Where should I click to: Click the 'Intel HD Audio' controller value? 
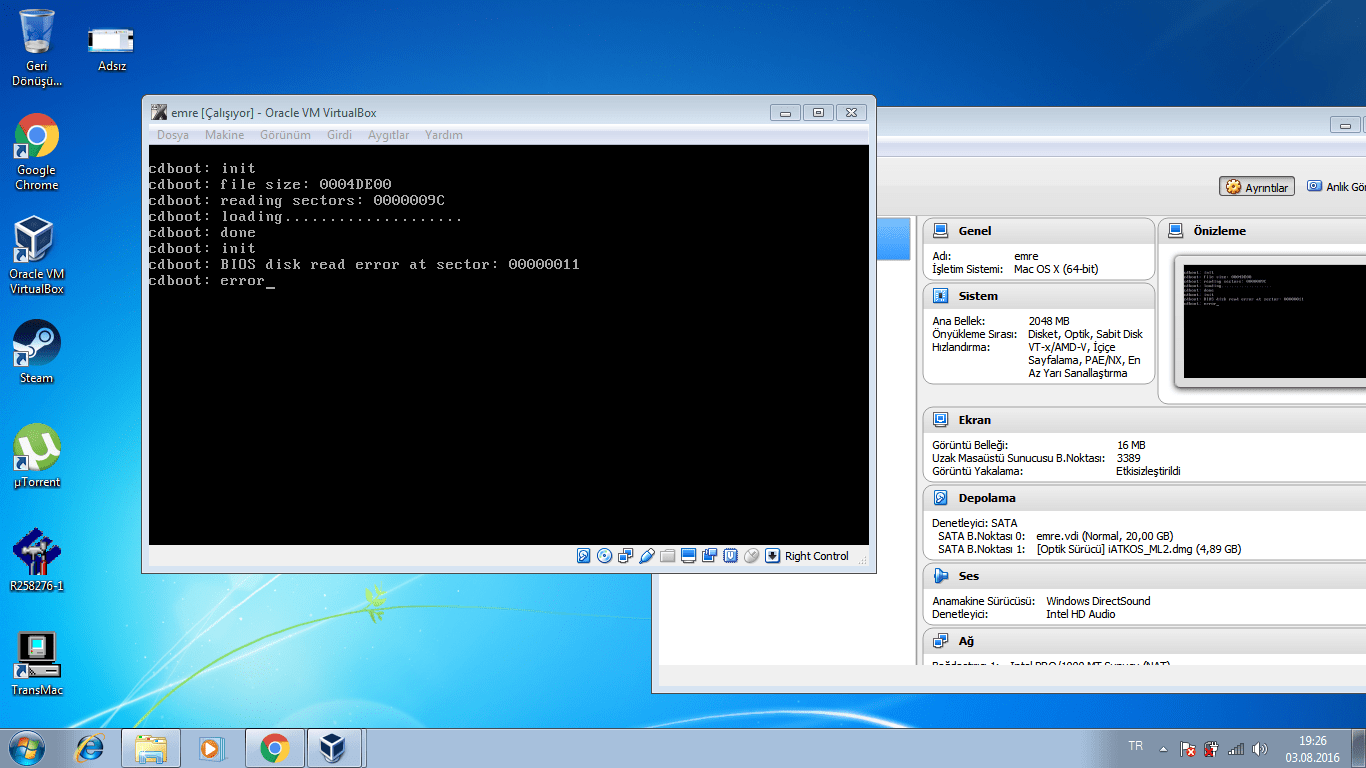point(1080,614)
